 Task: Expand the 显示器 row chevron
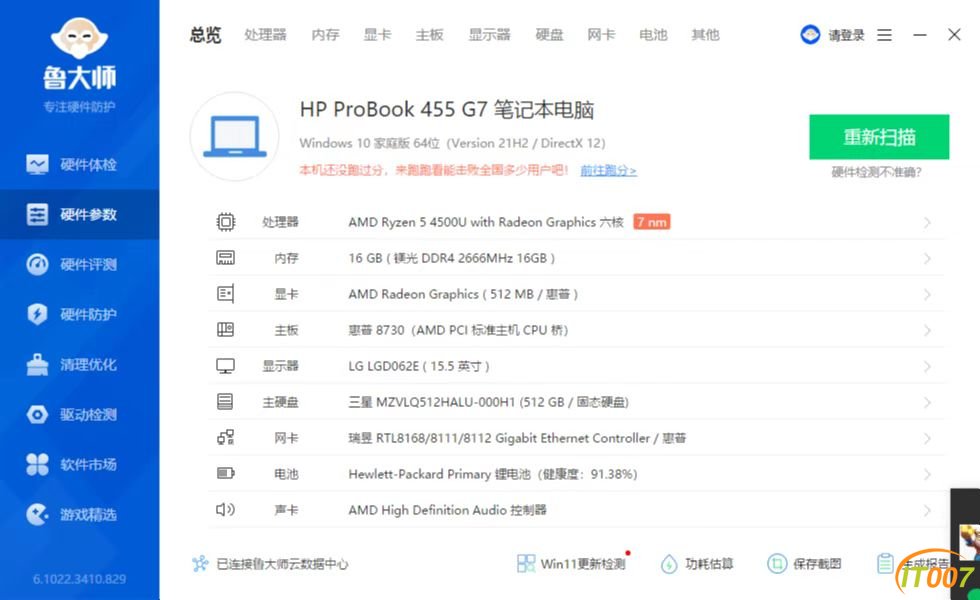[927, 366]
